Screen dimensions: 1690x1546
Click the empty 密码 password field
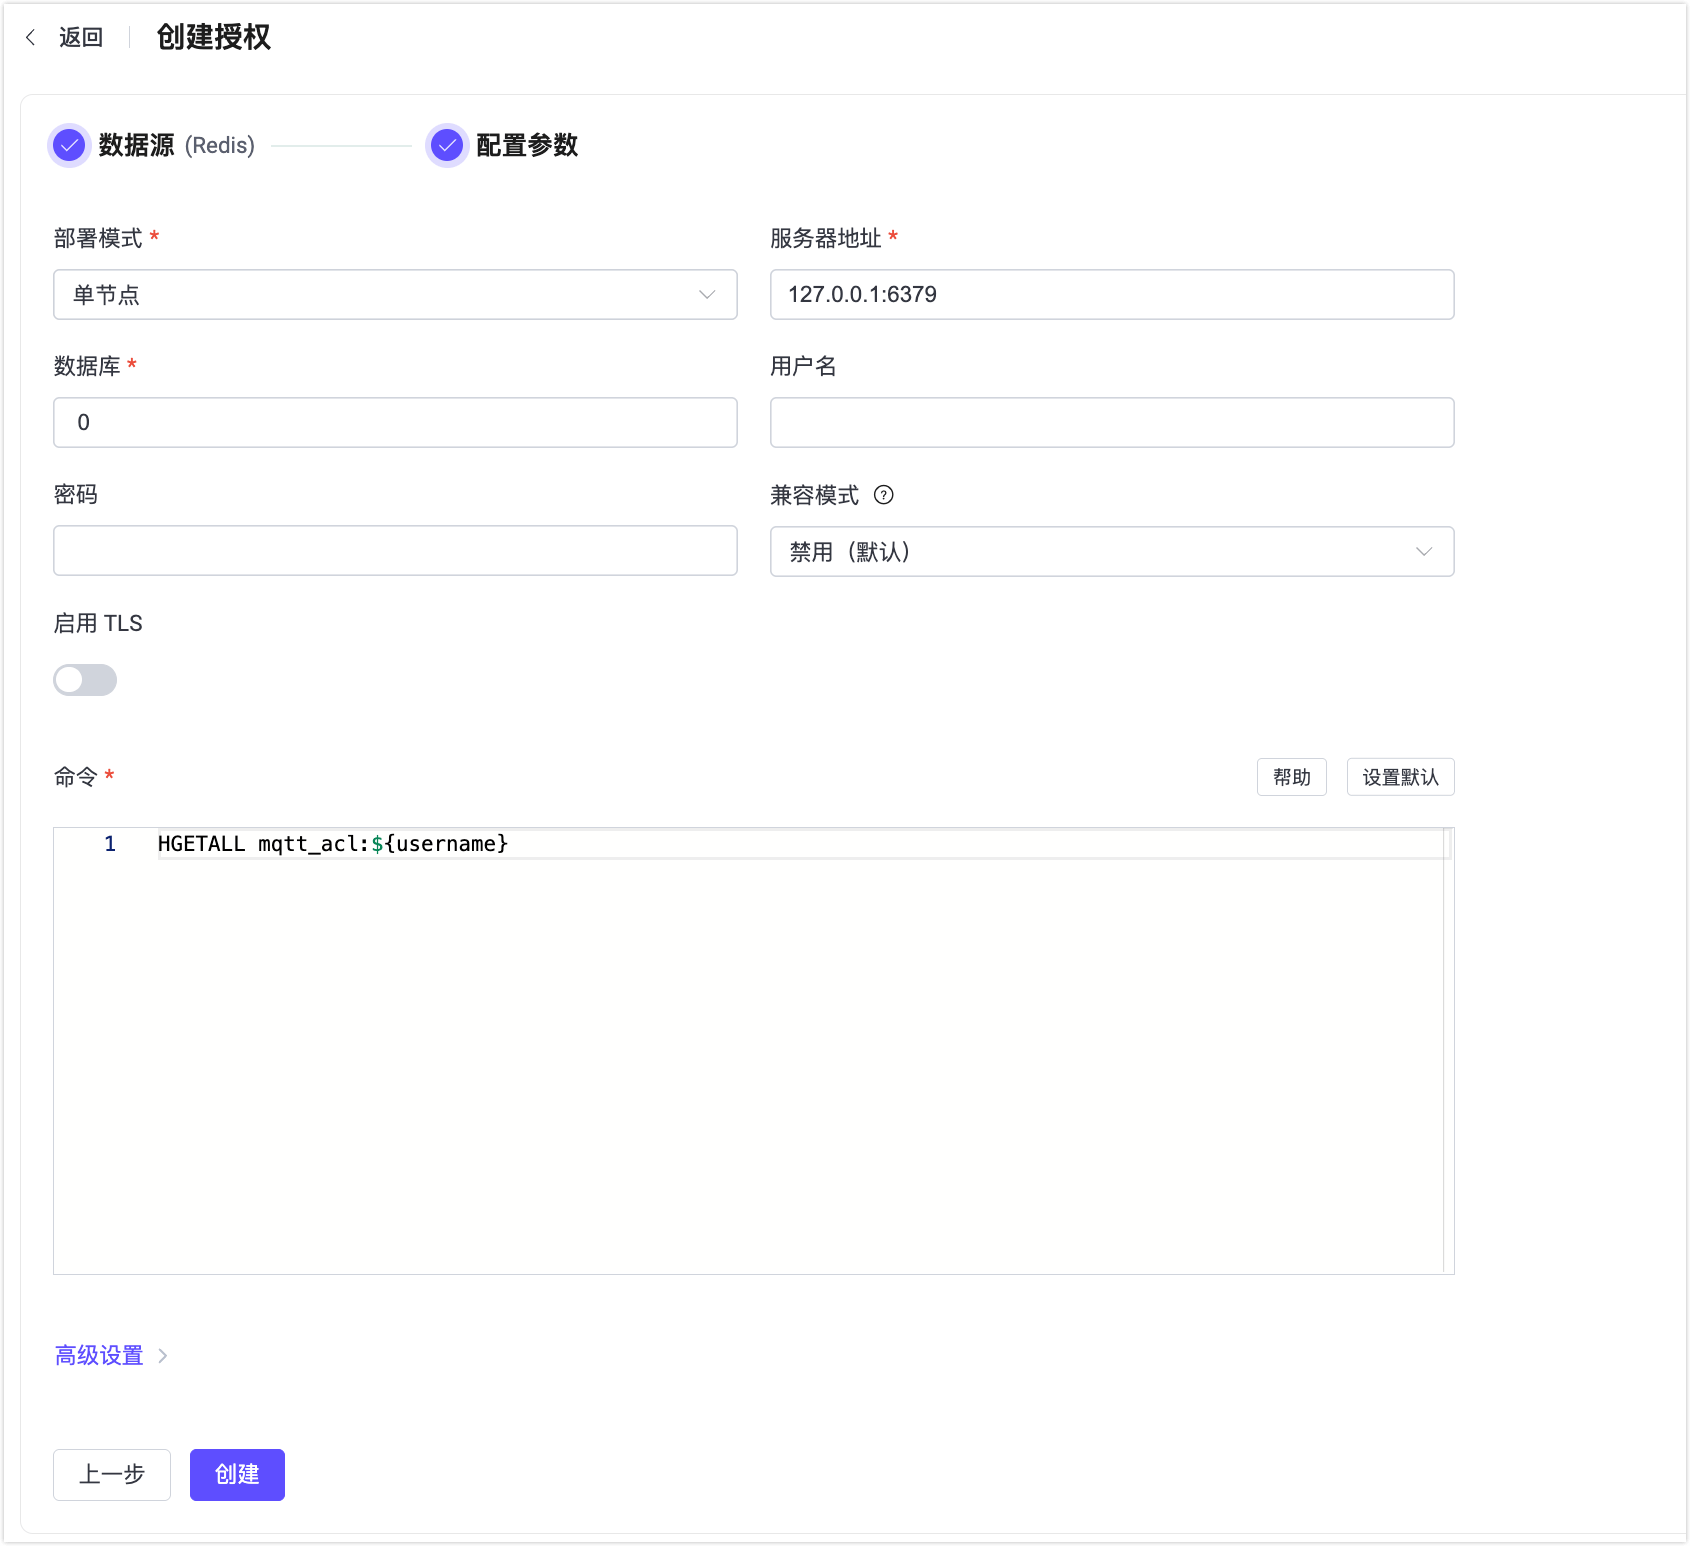coord(395,550)
